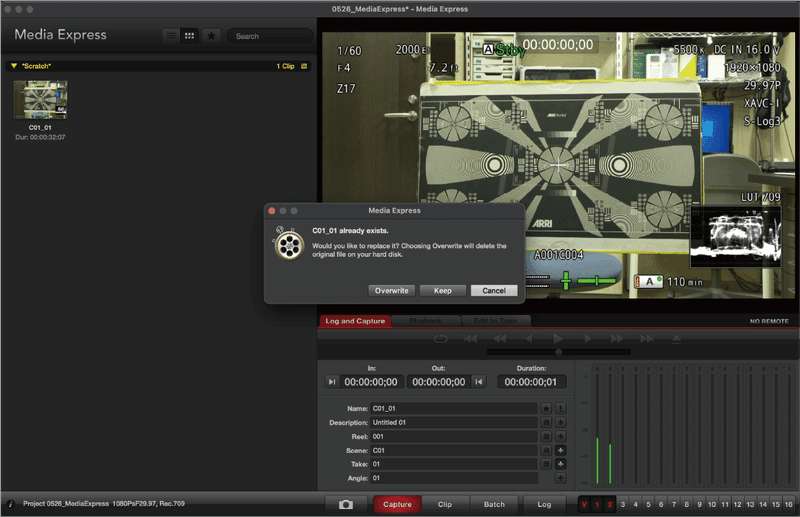Click the Log button
Viewport: 800px width, 517px height.
coord(544,504)
